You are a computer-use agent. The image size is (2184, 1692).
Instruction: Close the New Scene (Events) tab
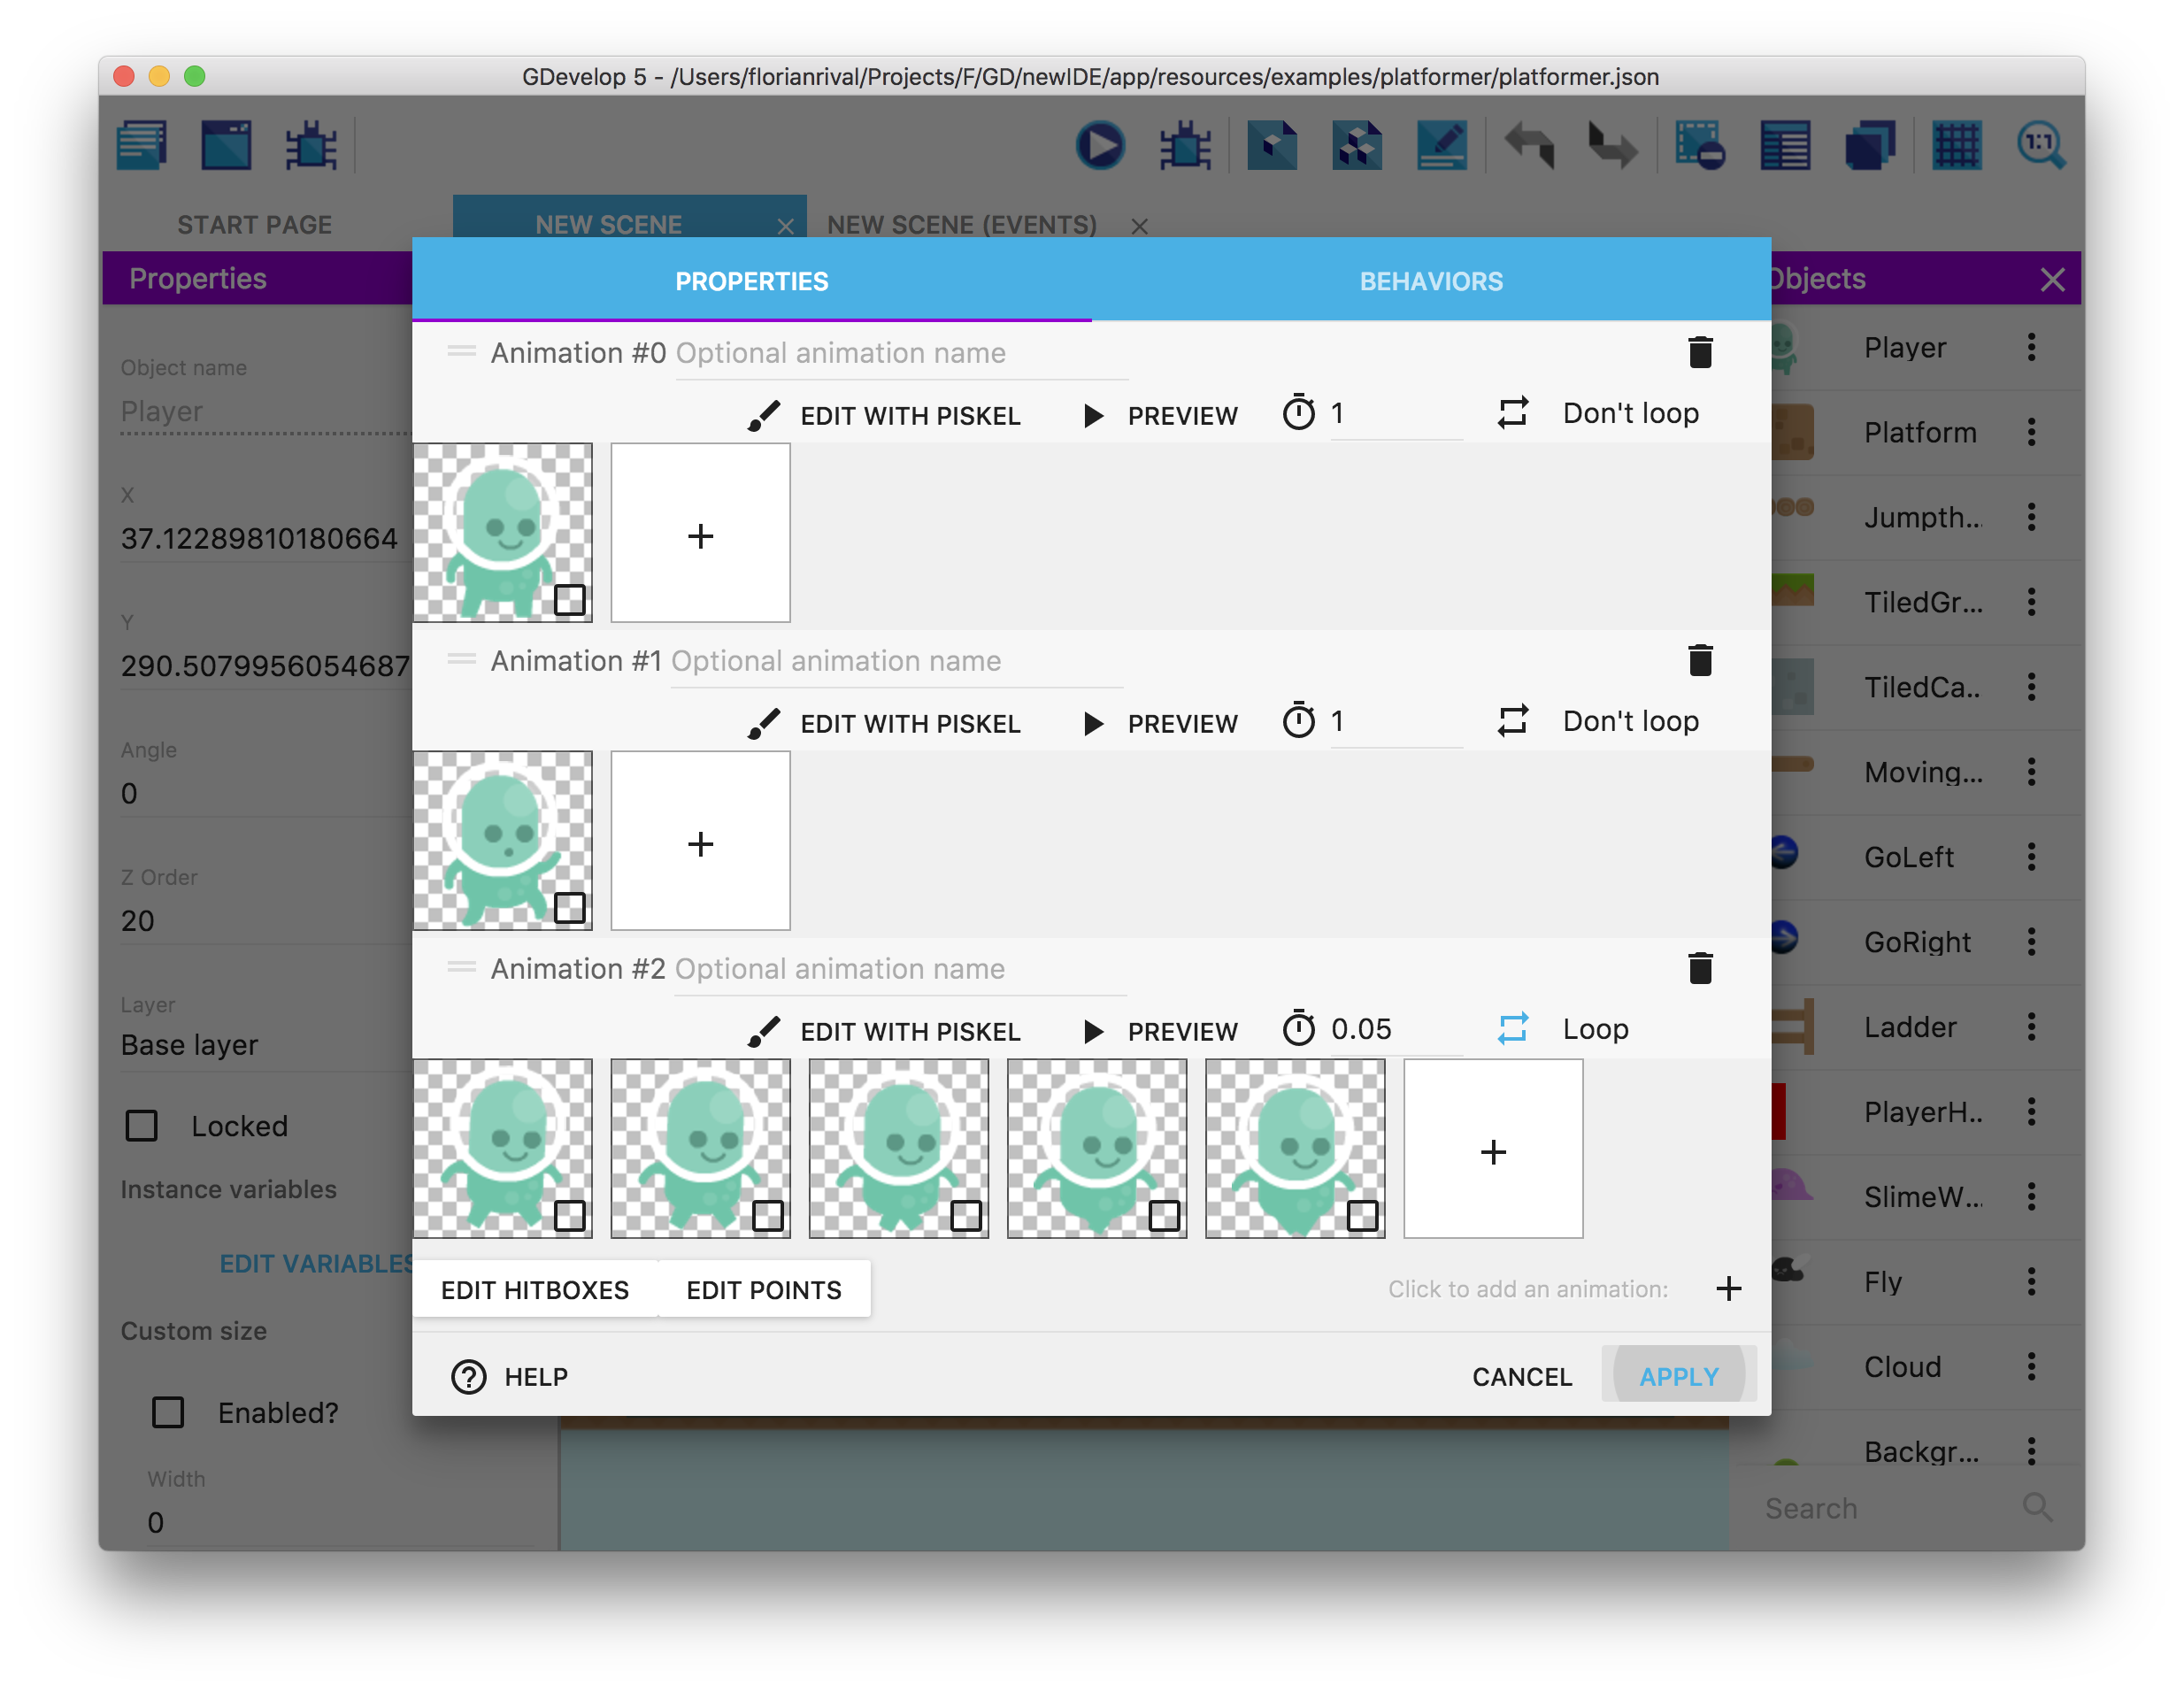[1139, 226]
